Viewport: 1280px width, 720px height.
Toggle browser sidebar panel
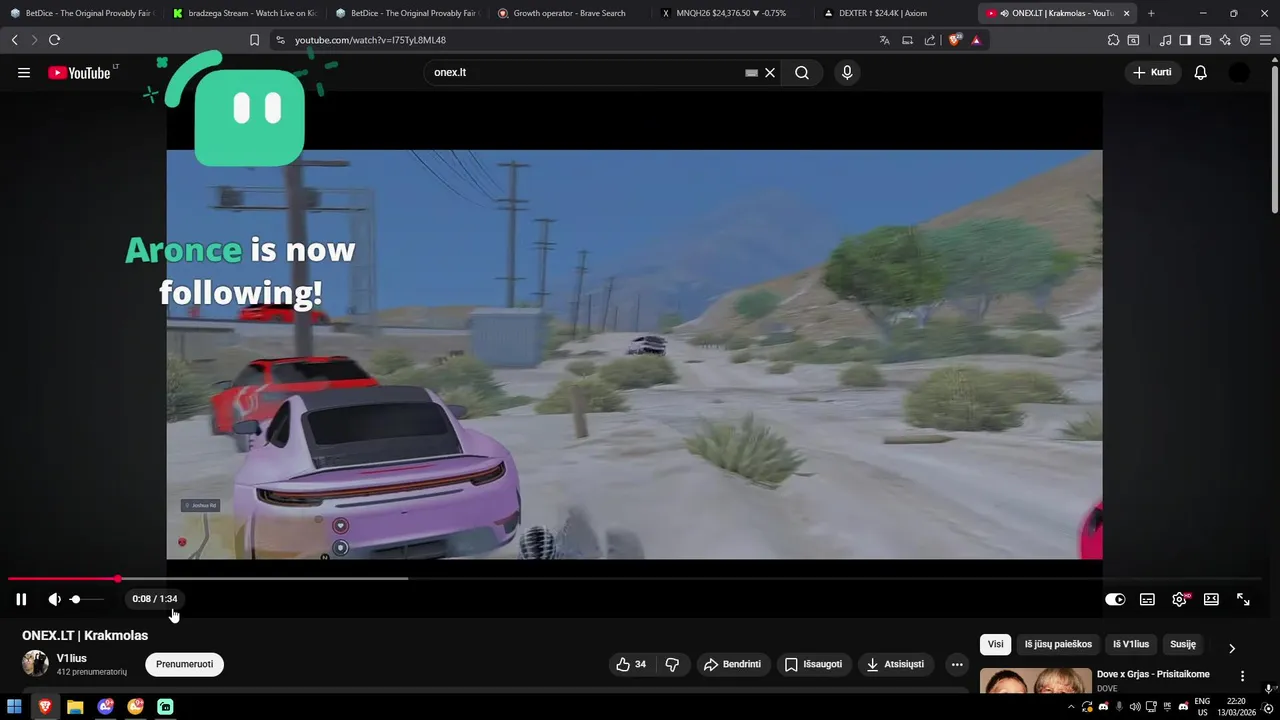[x=1185, y=40]
